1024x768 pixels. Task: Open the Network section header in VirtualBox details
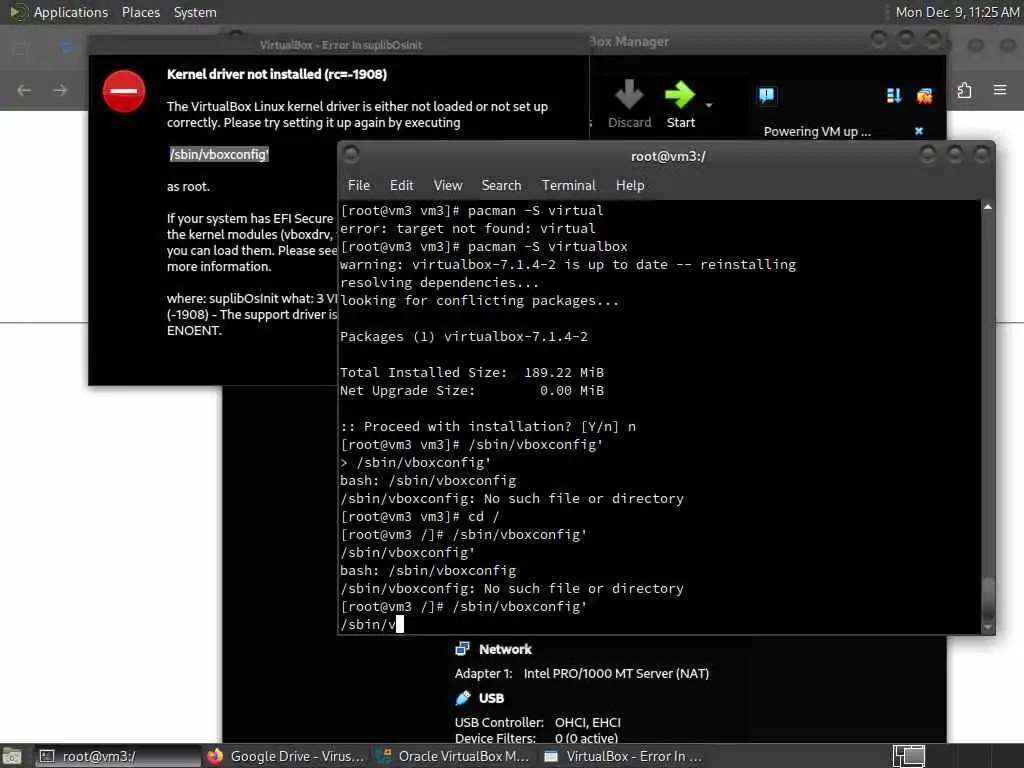(x=505, y=649)
